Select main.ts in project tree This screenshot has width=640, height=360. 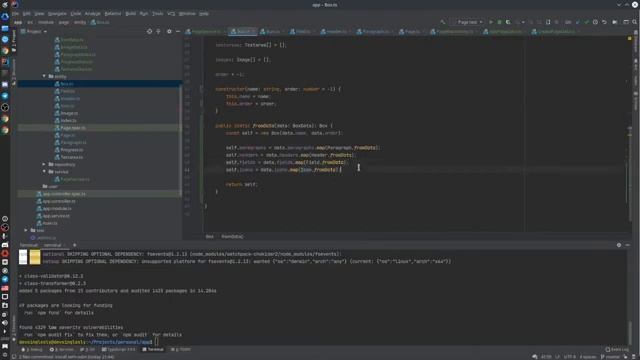pyautogui.click(x=50, y=223)
